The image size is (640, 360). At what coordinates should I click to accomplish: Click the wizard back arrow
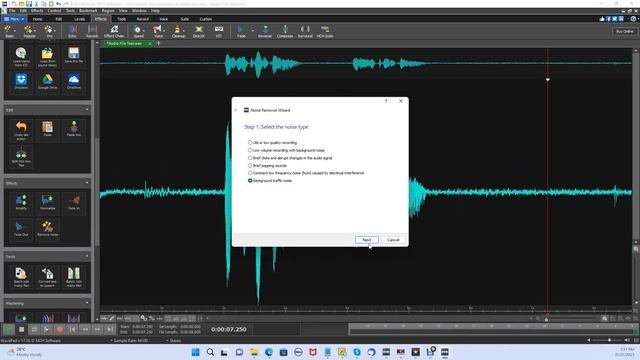(236, 110)
